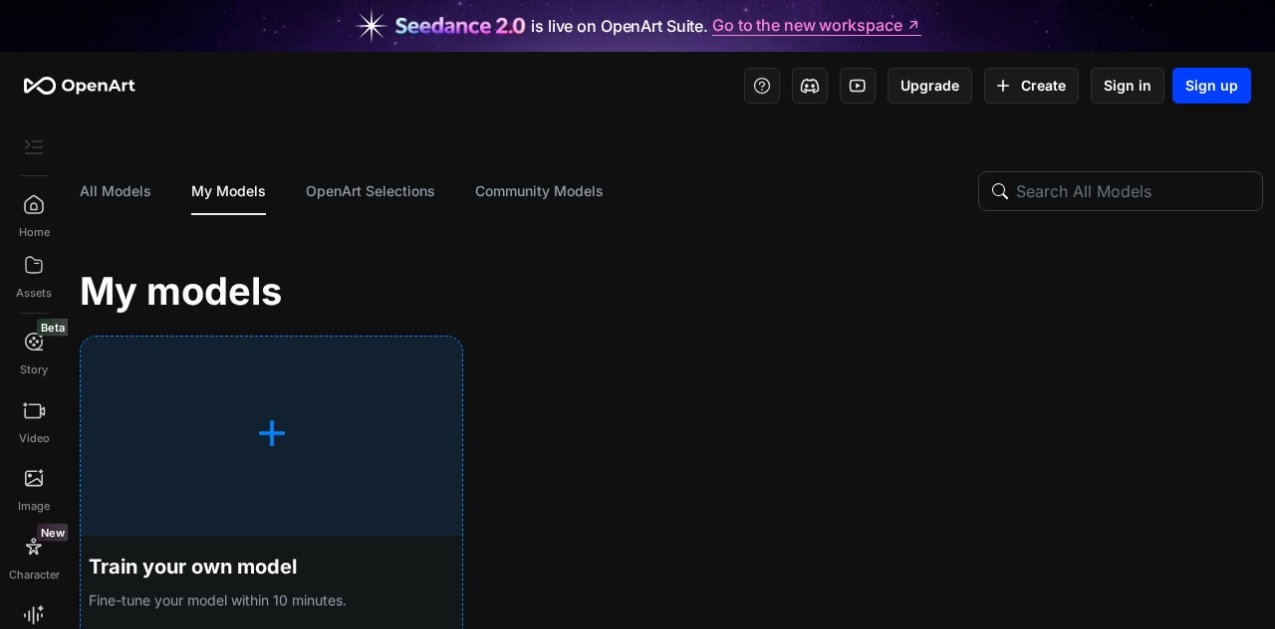
Task: Open Home from the sidebar
Action: [34, 215]
